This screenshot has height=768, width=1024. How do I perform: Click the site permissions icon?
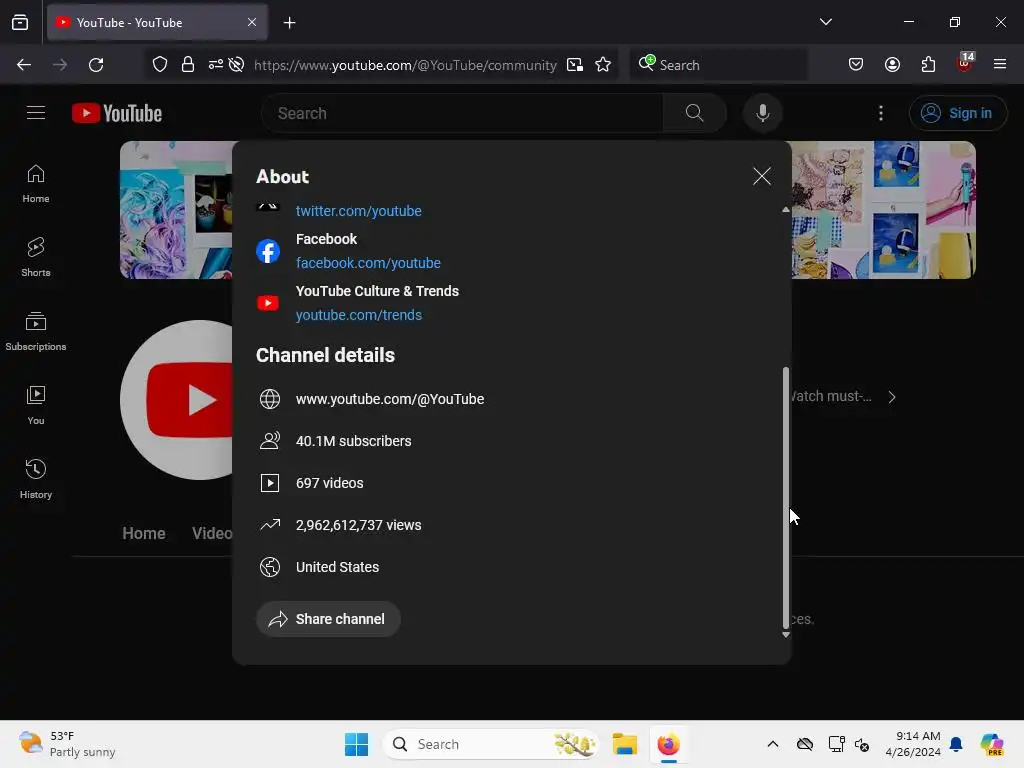(216, 65)
